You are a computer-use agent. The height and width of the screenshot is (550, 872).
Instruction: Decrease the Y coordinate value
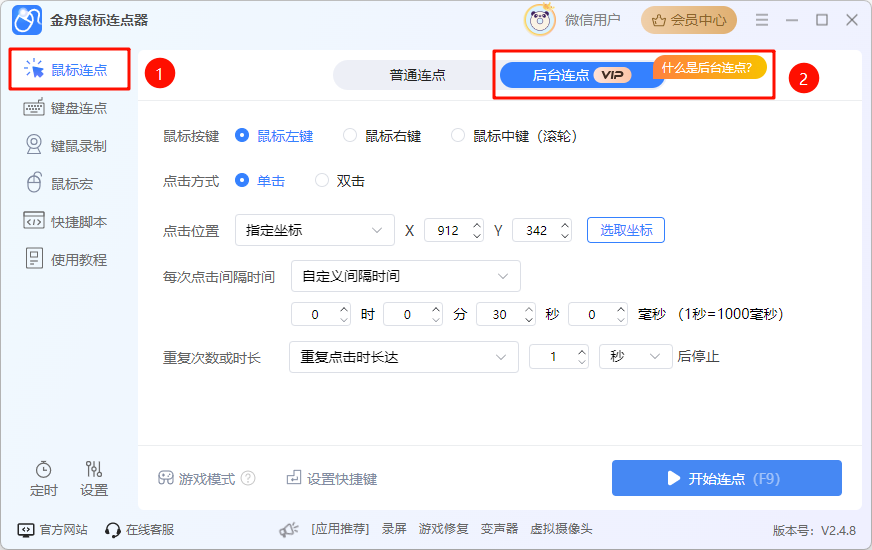[565, 236]
